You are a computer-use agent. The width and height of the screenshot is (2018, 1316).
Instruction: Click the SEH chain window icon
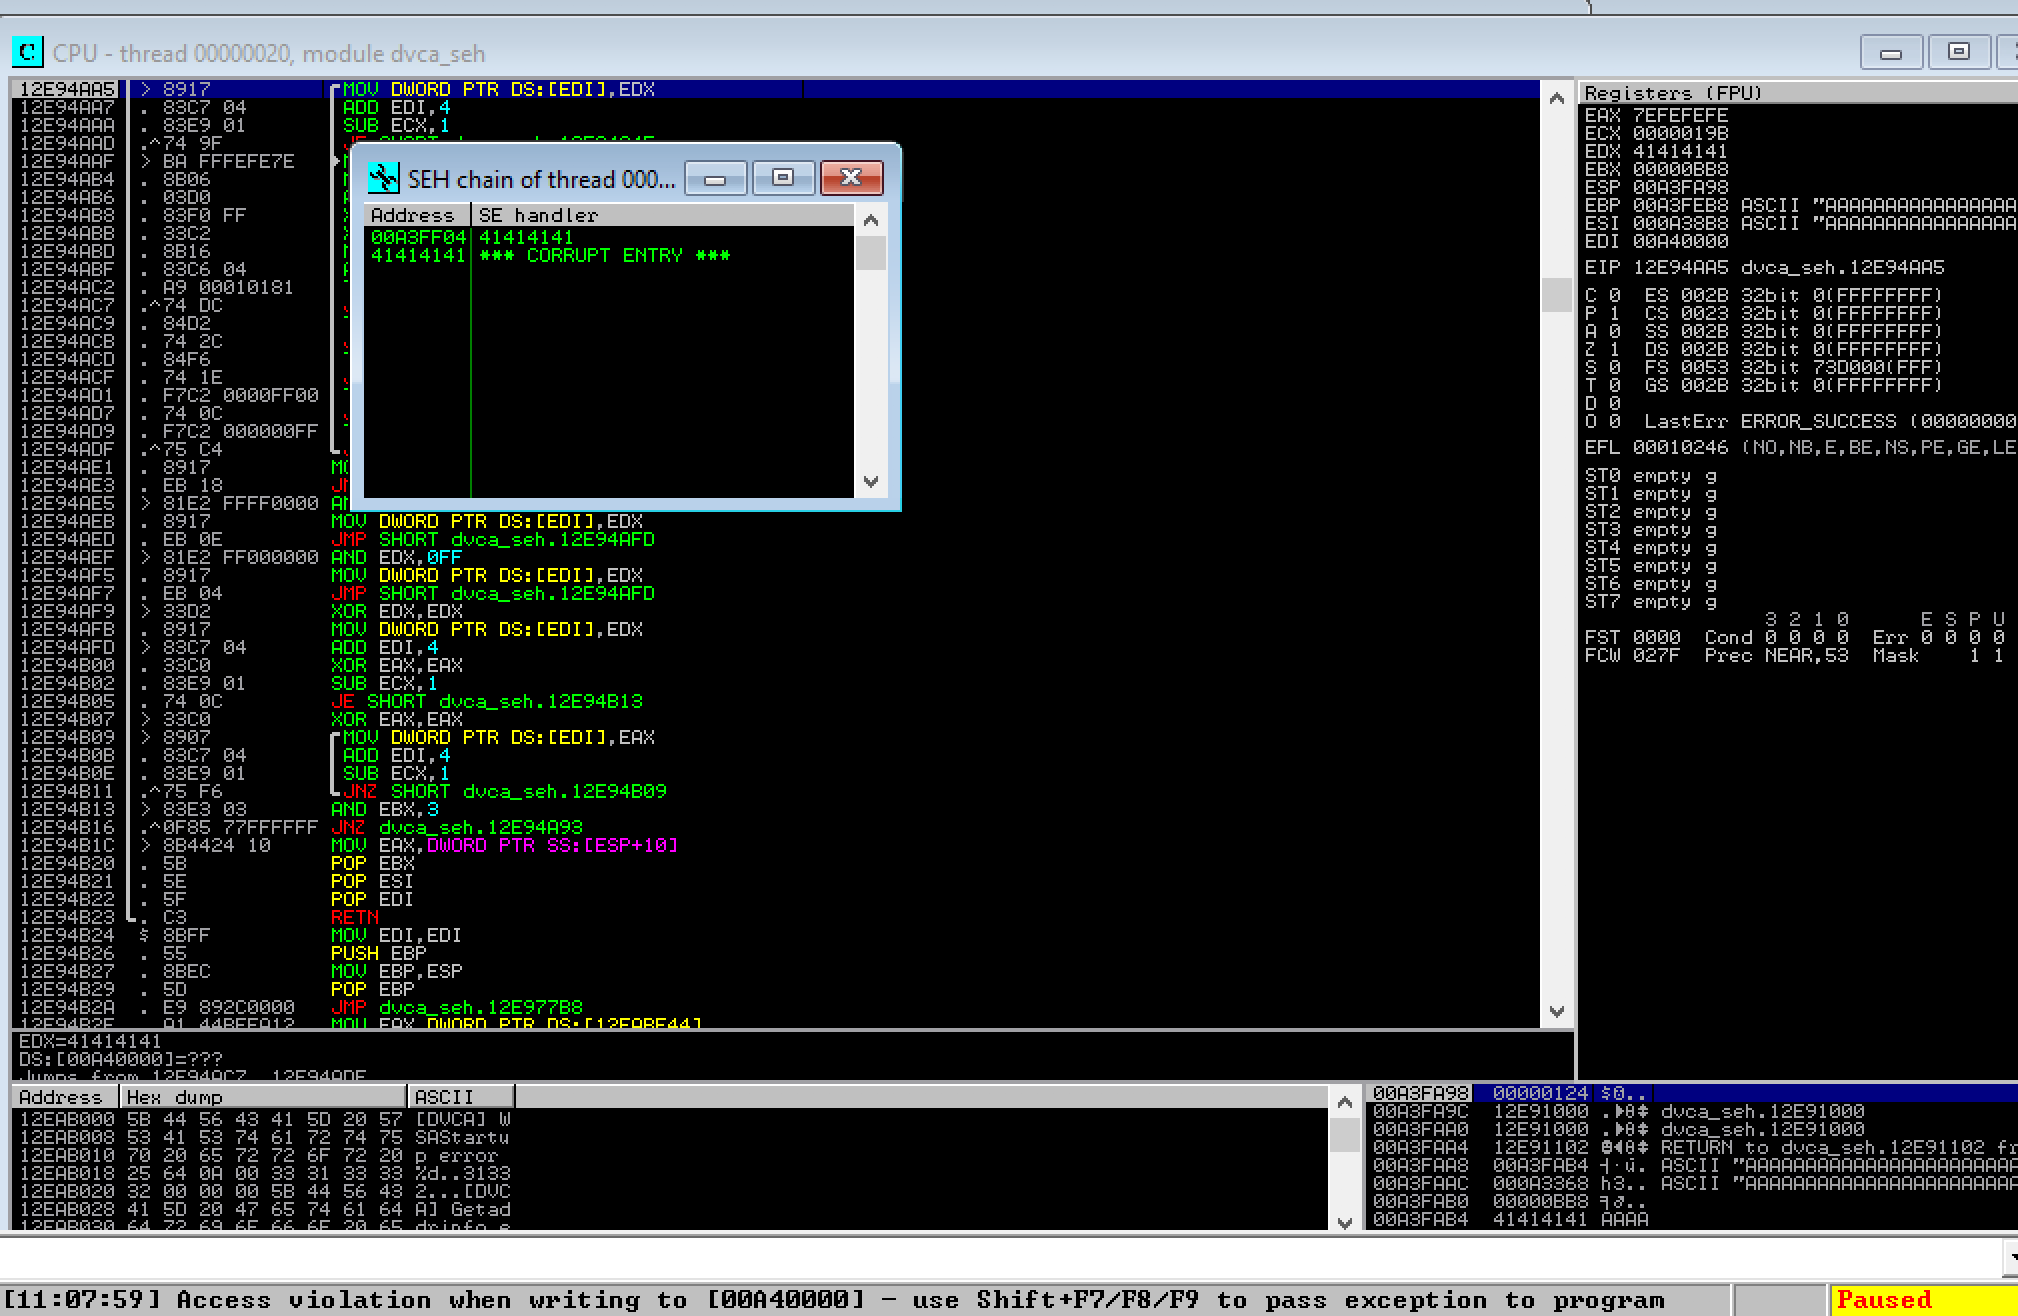tap(383, 178)
